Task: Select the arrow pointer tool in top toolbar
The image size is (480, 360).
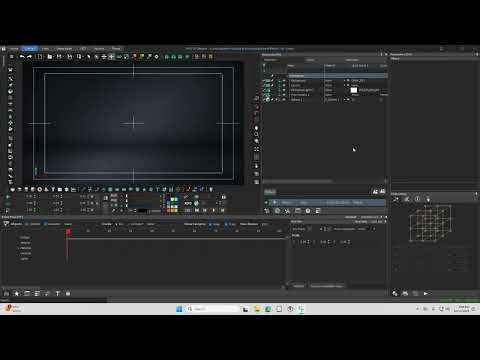Action: pos(89,57)
